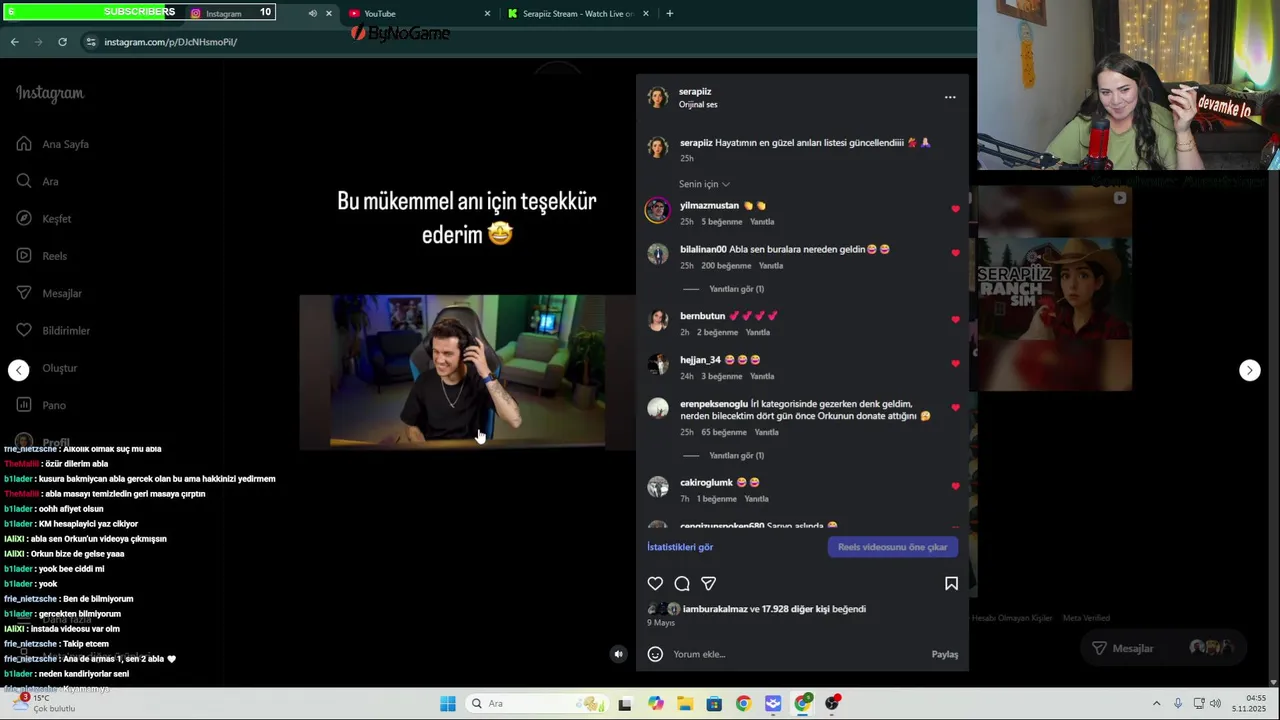Open Bildirimler notifications
Image resolution: width=1280 pixels, height=720 pixels.
(53, 331)
